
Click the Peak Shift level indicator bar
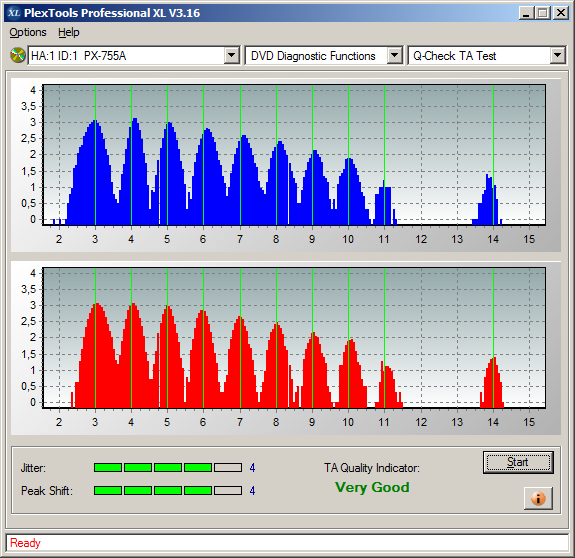click(x=168, y=491)
